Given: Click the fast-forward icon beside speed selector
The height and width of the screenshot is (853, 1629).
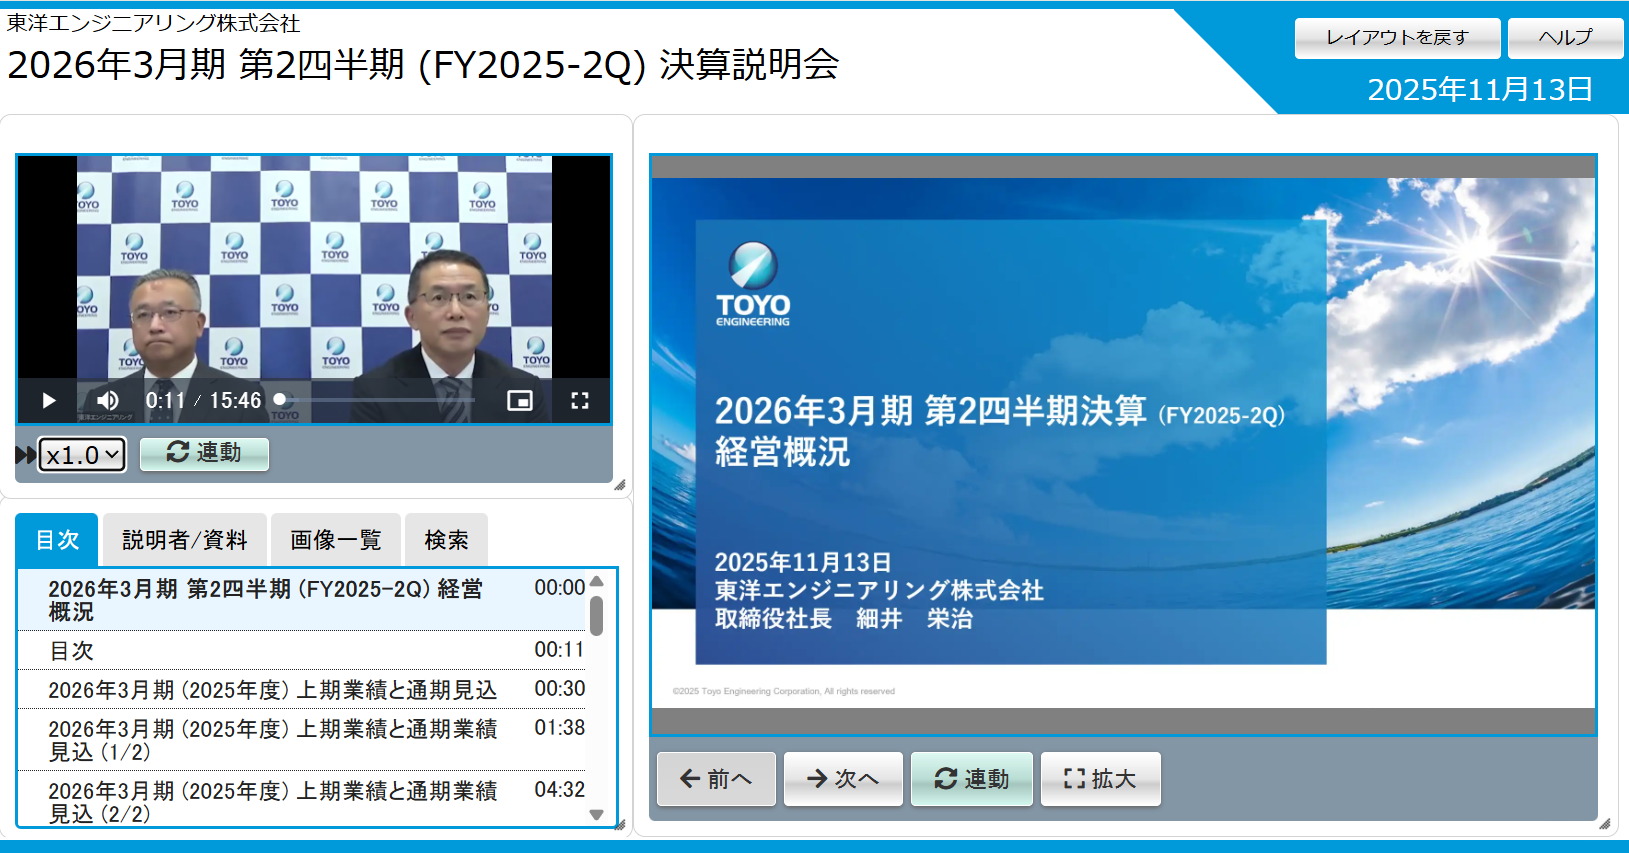Looking at the screenshot, I should 25,455.
